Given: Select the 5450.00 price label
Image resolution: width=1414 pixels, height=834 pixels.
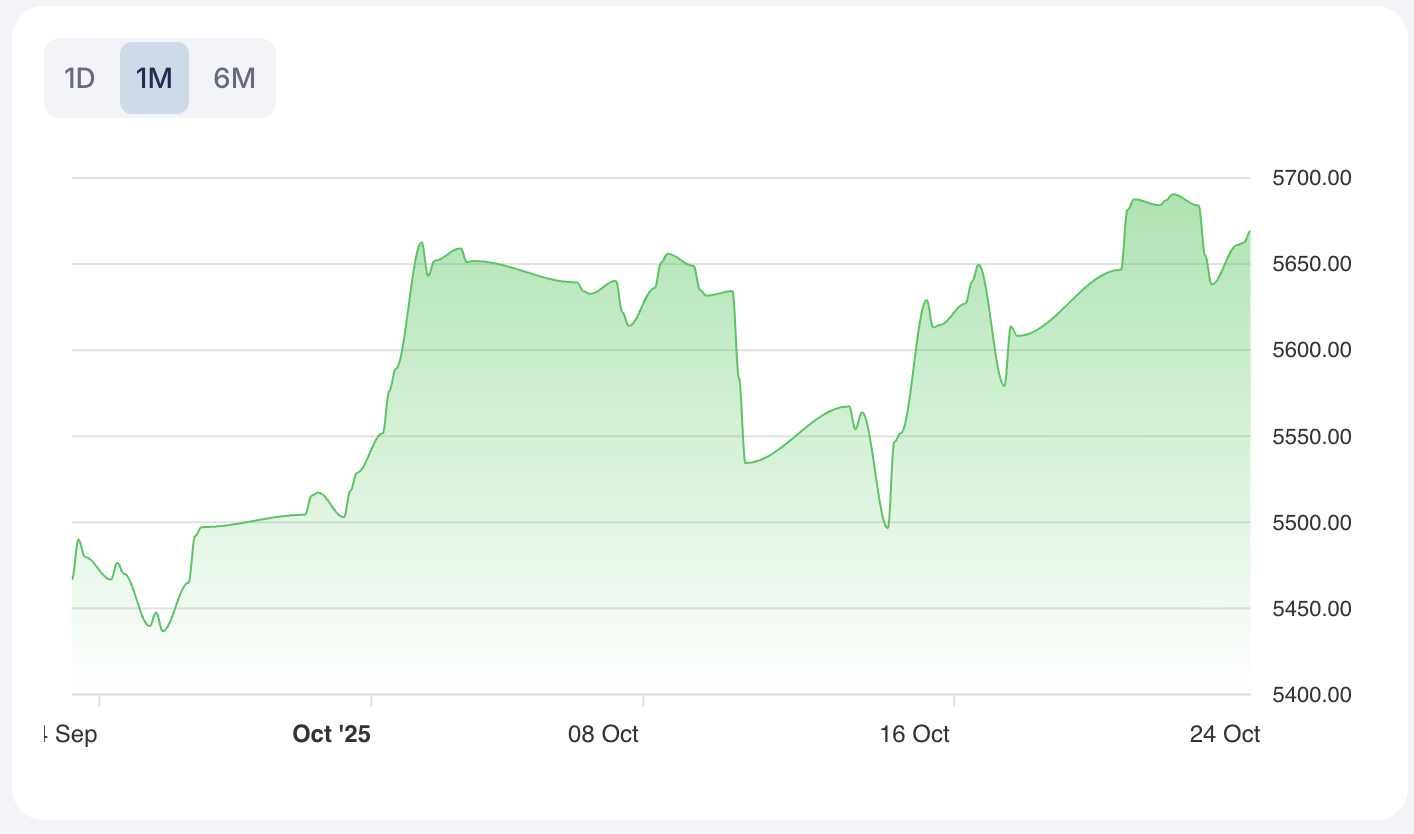Looking at the screenshot, I should click(1312, 608).
